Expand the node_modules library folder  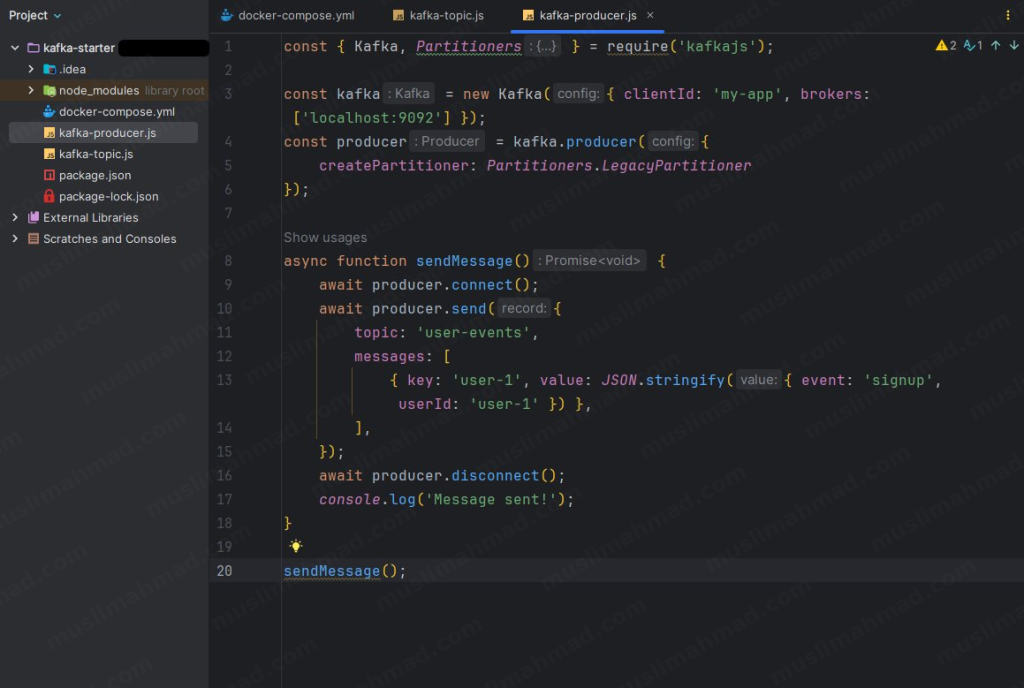pos(30,90)
